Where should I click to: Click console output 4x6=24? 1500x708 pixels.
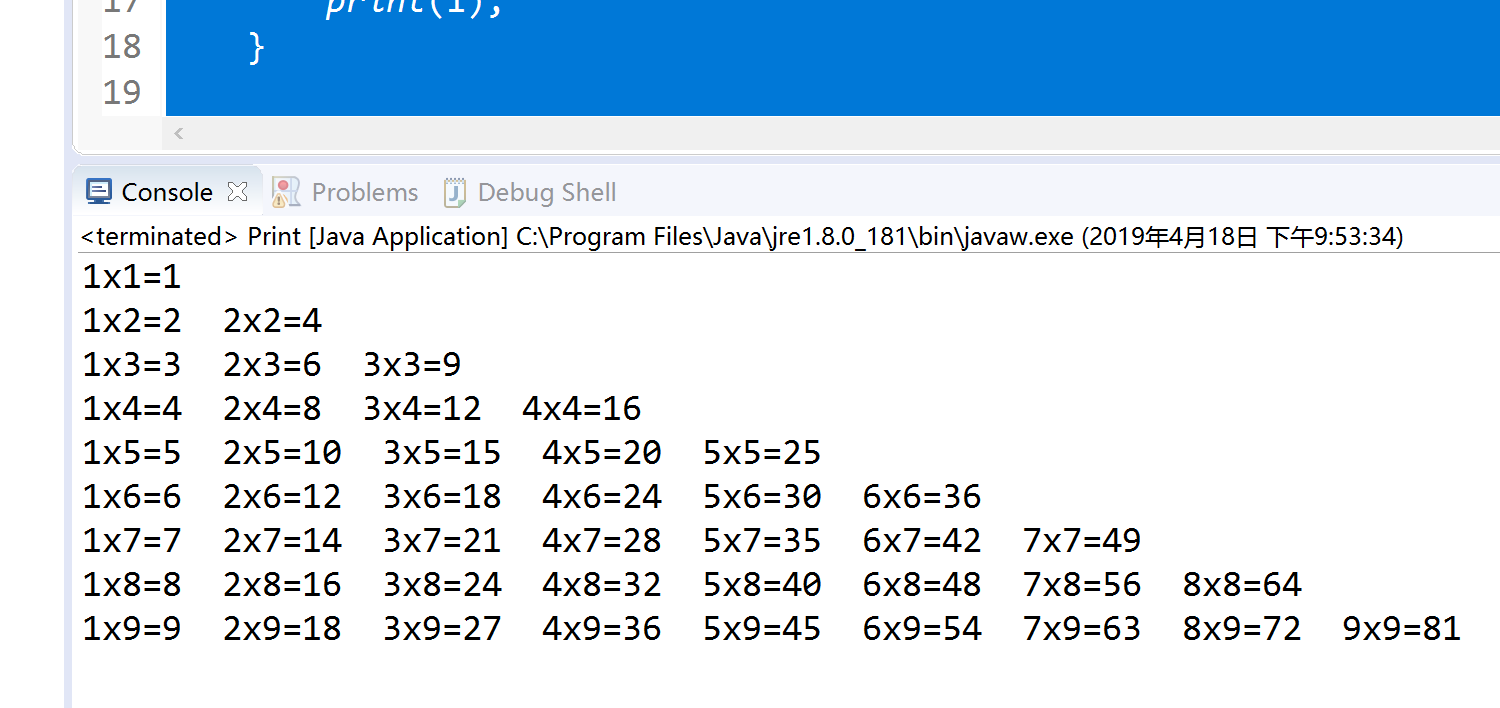click(602, 497)
